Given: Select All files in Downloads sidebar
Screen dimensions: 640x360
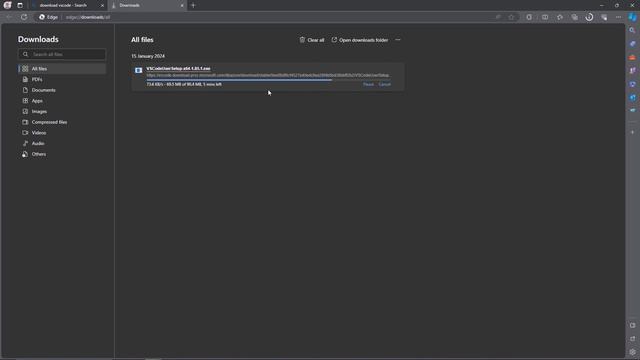Looking at the screenshot, I should coord(62,69).
